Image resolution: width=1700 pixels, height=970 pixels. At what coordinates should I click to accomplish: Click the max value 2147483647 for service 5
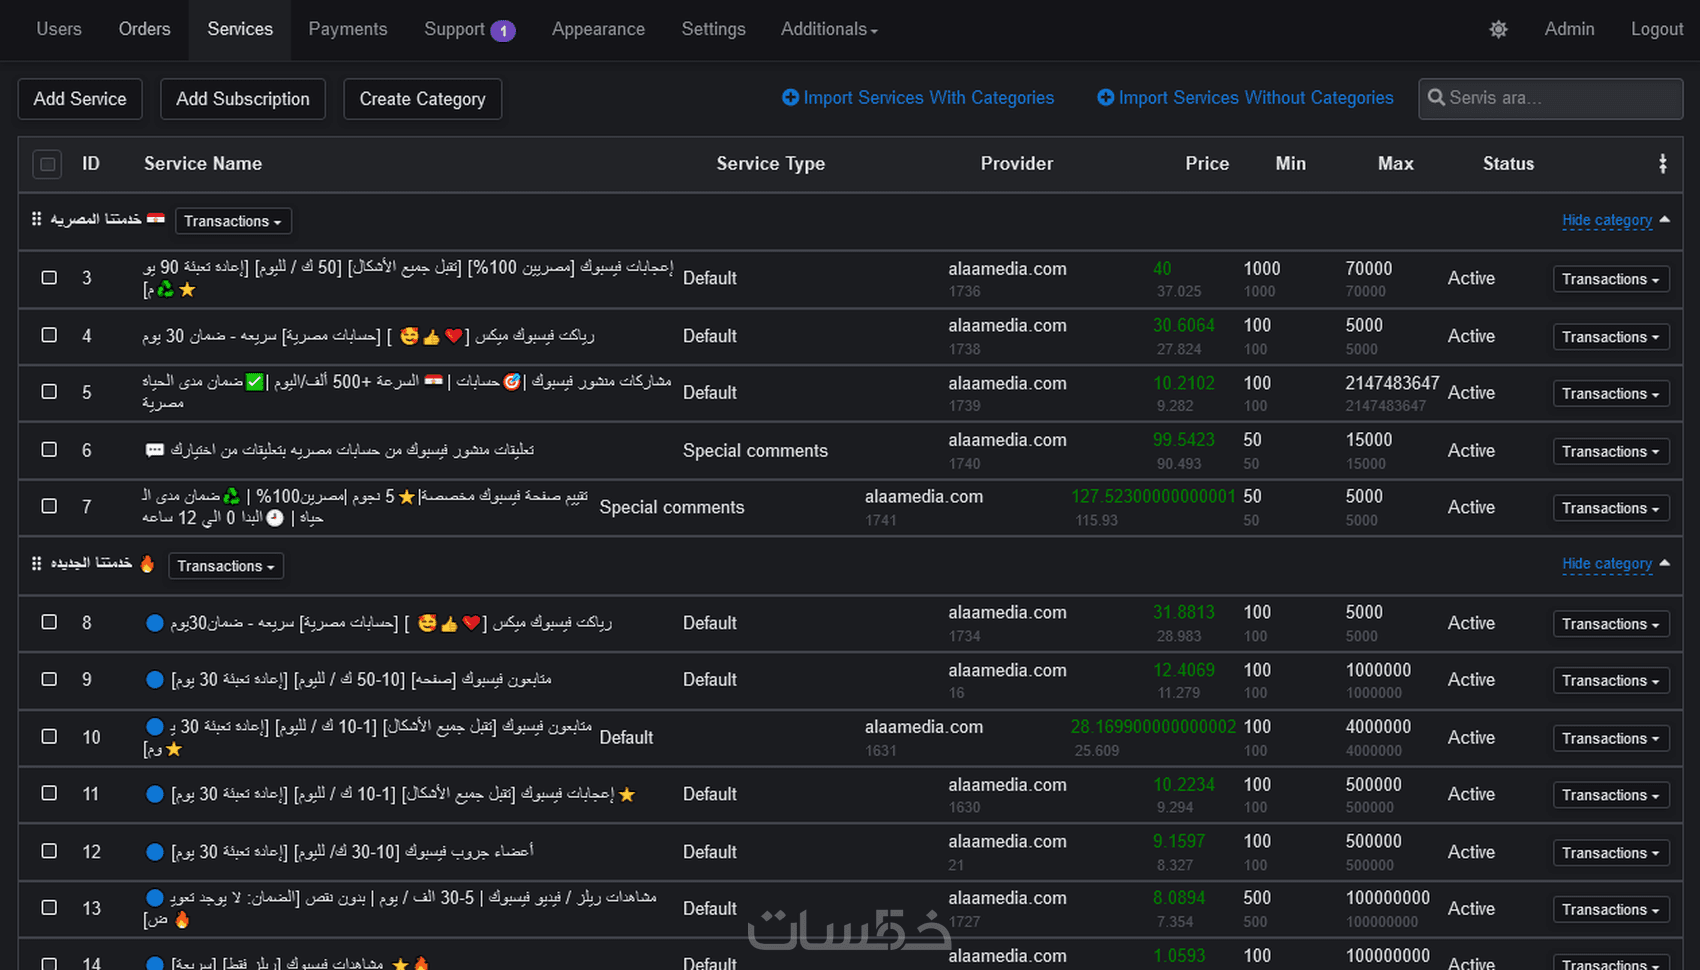point(1392,383)
